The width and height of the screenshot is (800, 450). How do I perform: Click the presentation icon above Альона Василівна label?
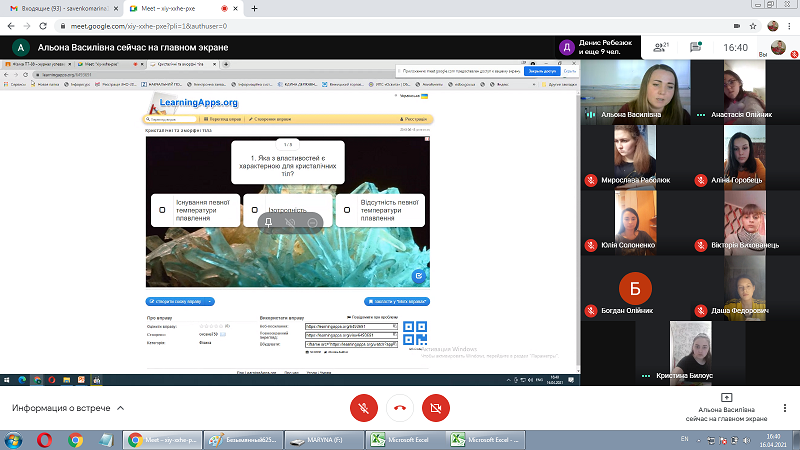(x=727, y=397)
